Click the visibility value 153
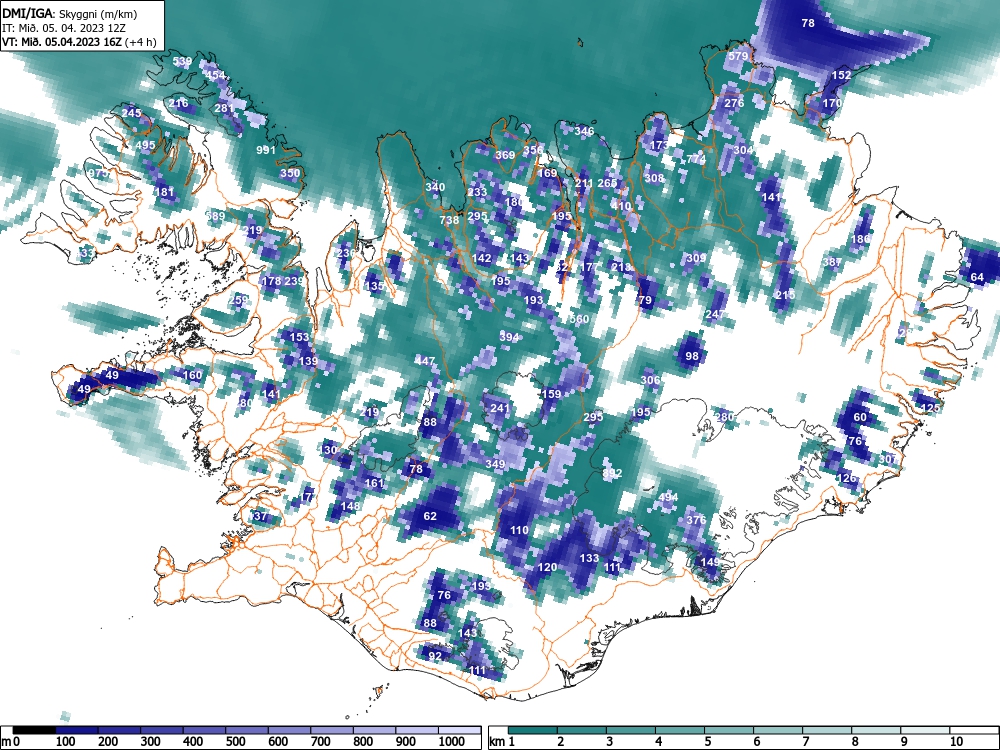The width and height of the screenshot is (1000, 750). pyautogui.click(x=300, y=337)
